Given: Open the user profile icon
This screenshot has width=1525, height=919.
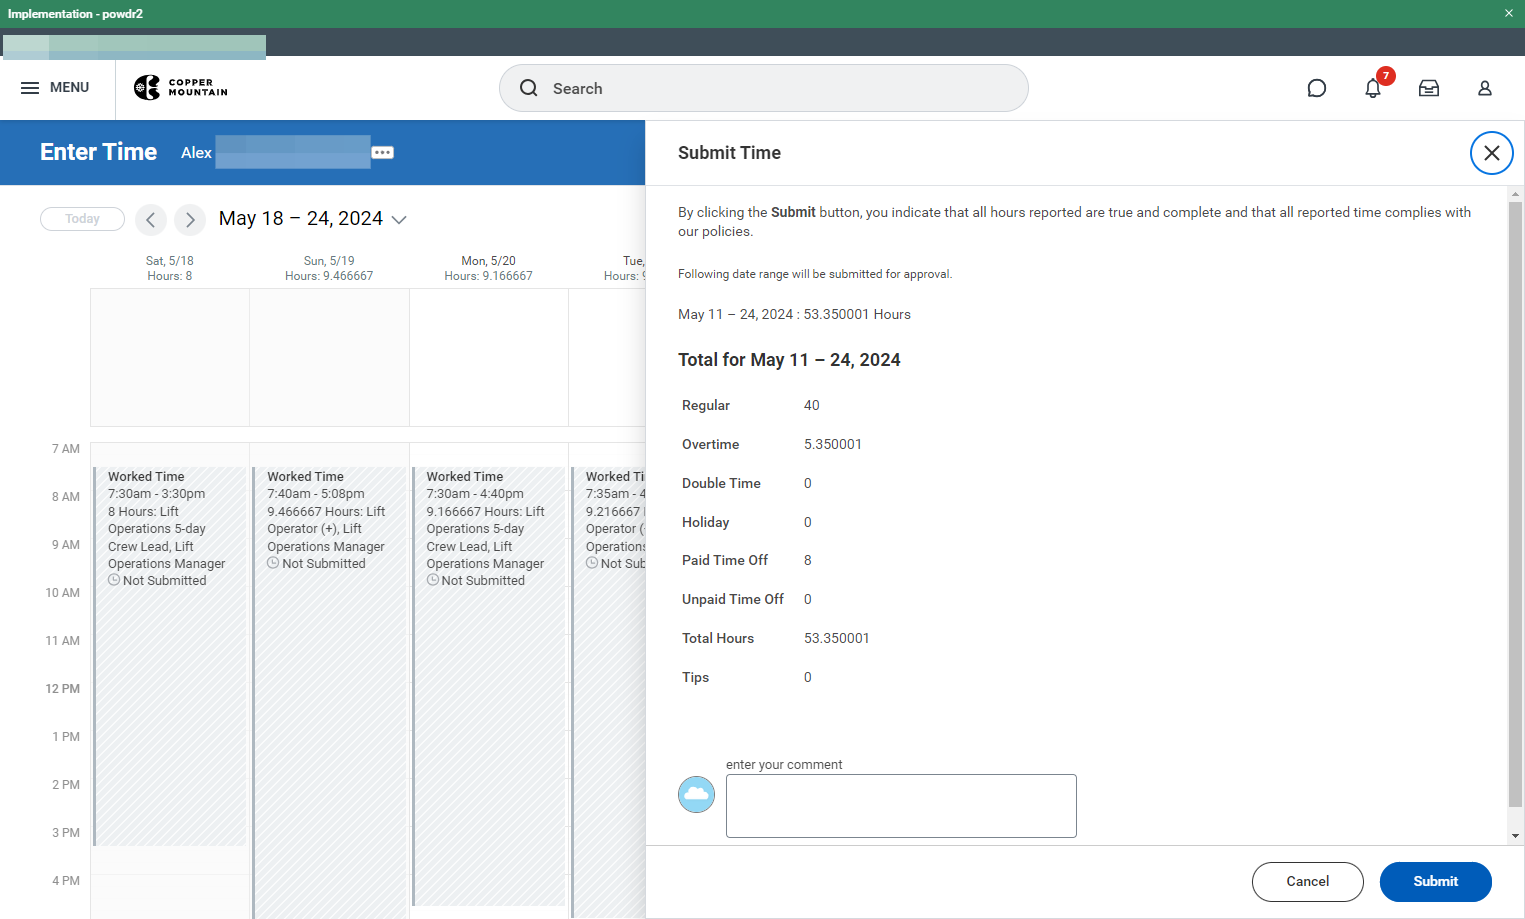Looking at the screenshot, I should tap(1485, 88).
